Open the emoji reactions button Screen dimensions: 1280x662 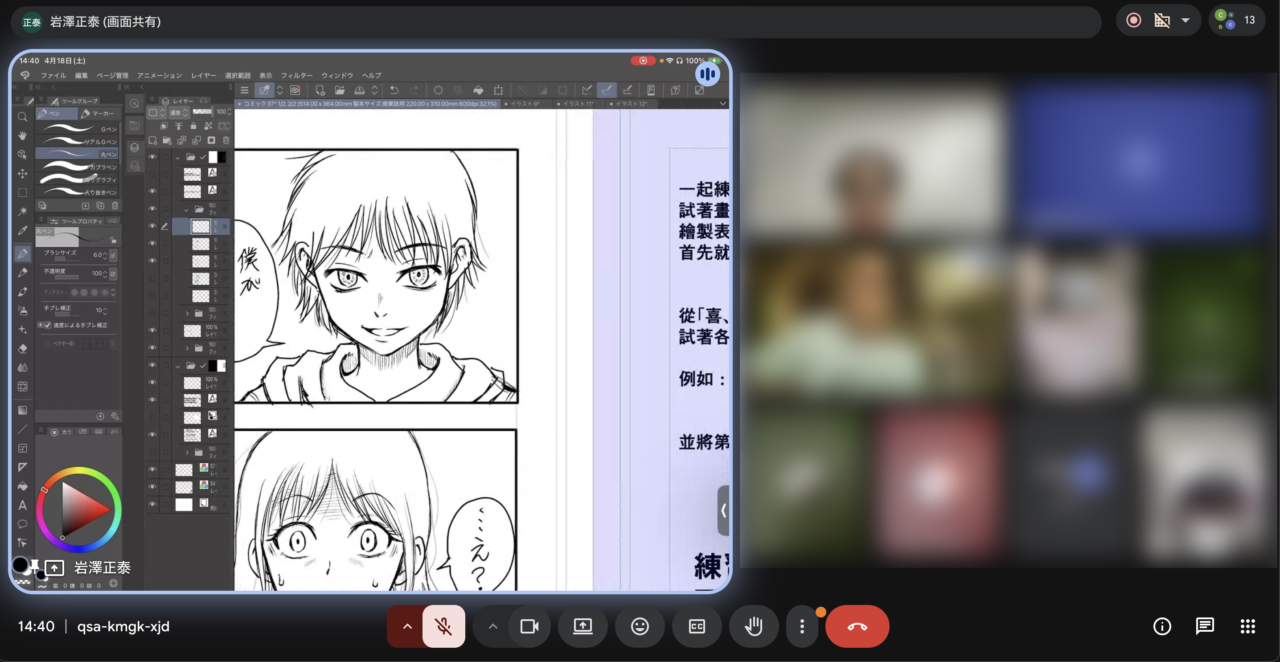coord(640,626)
